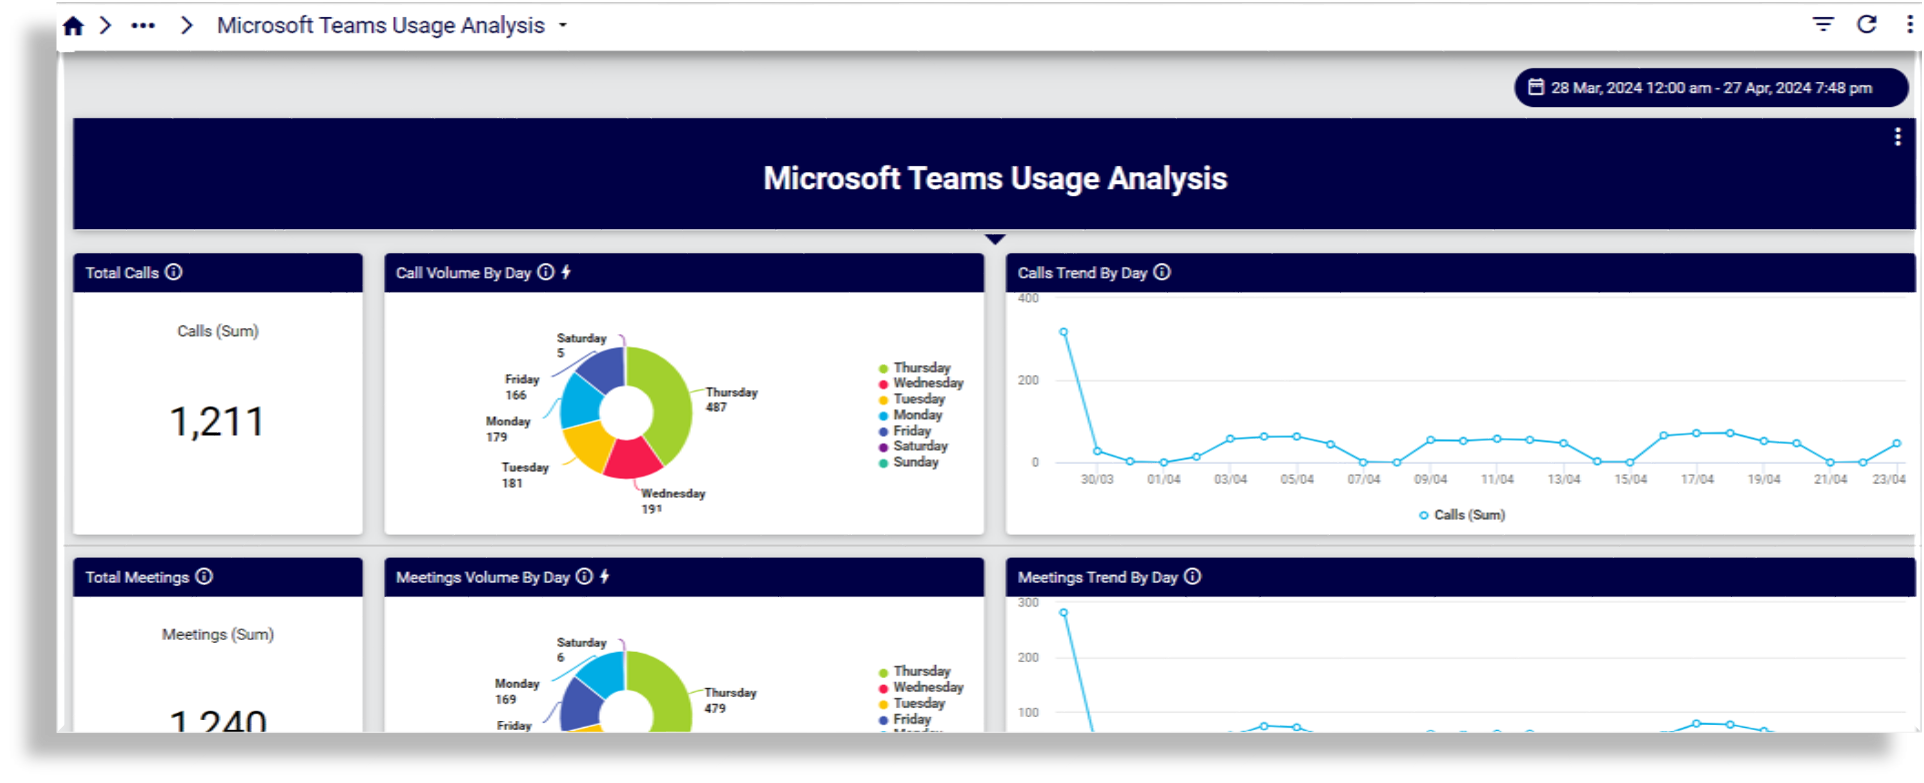
Task: Click the Wednesday 191 donut label
Action: point(673,501)
